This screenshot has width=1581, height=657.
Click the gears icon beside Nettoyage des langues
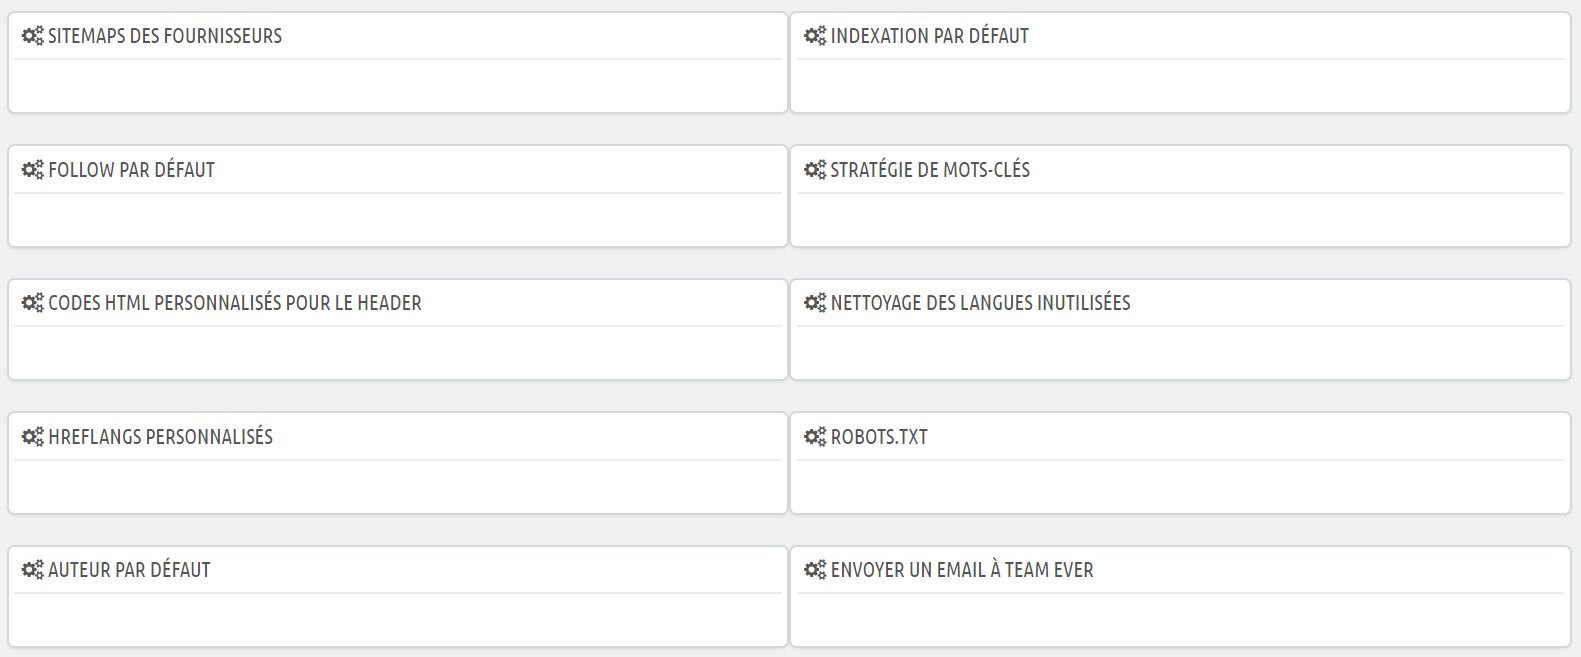815,303
